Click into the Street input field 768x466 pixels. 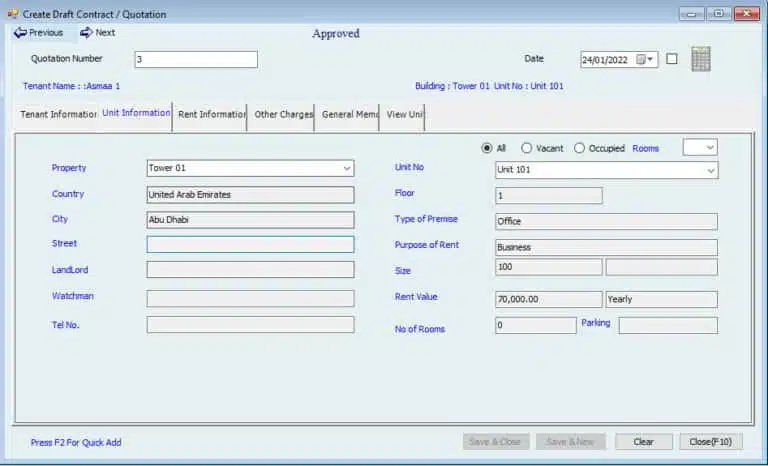pos(250,244)
